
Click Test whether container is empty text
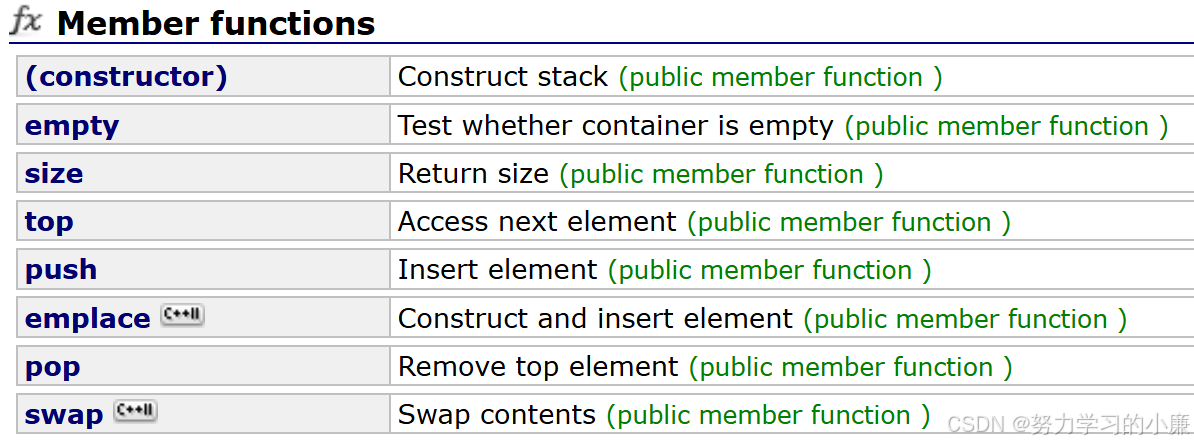[615, 126]
